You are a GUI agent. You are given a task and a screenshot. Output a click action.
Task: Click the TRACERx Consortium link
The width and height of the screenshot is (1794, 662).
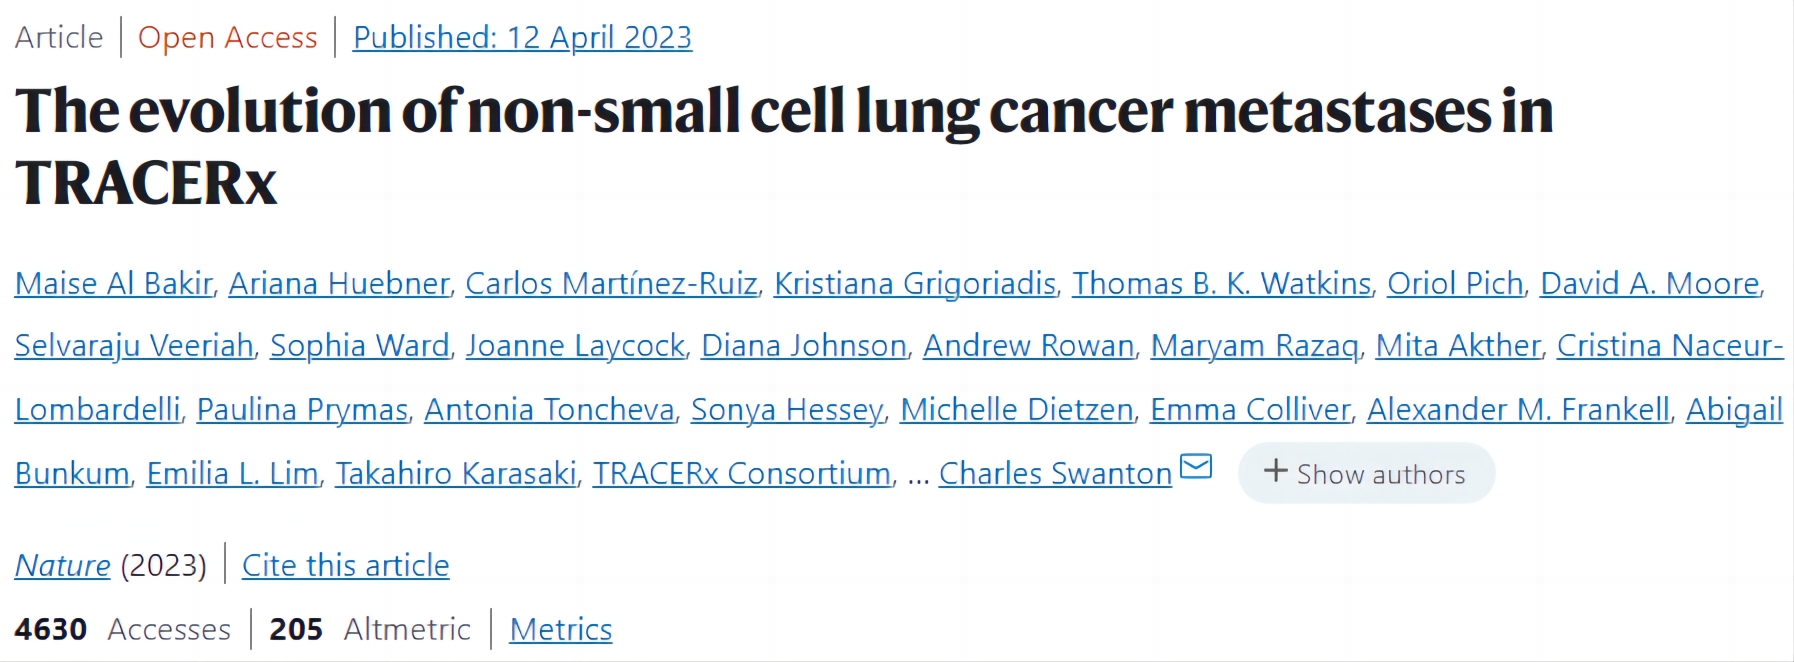point(741,474)
